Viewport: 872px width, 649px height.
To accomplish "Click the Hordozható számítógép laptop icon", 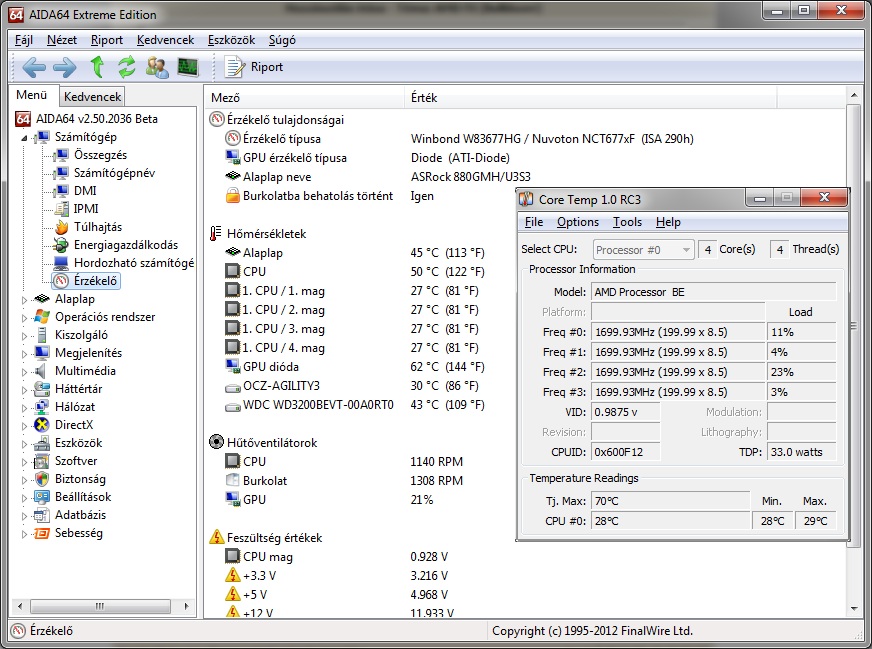I will (61, 262).
